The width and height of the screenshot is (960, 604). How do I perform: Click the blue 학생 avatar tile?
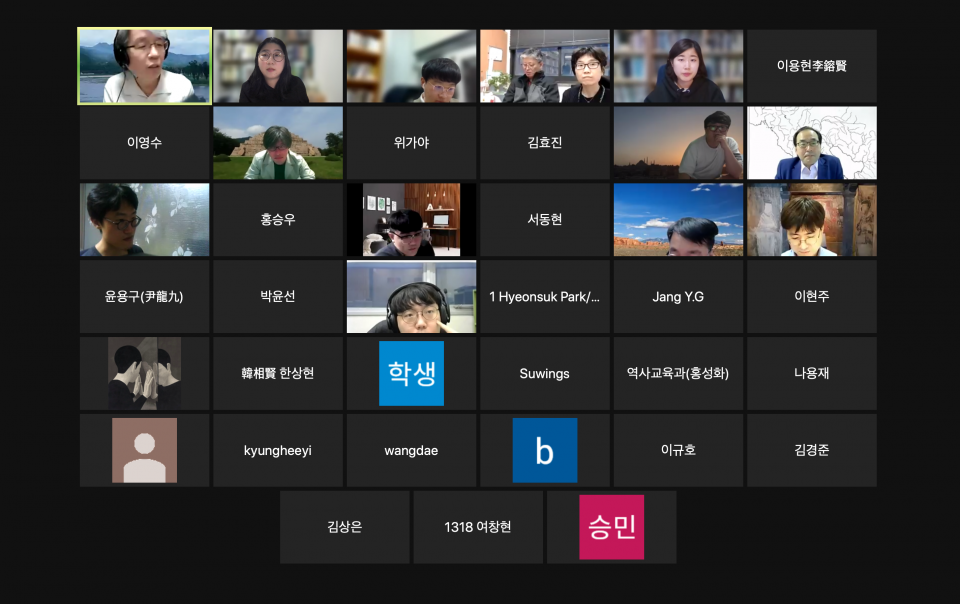(411, 373)
